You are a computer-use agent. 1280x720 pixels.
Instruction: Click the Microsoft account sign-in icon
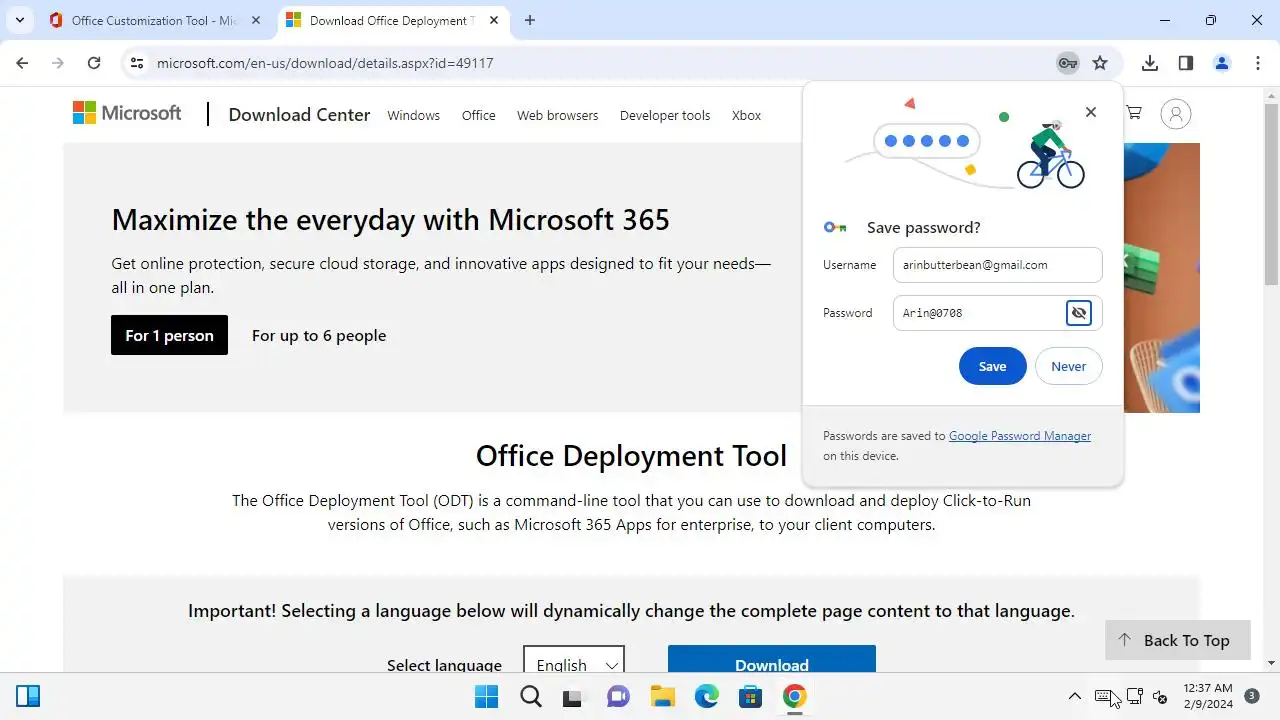[1176, 114]
